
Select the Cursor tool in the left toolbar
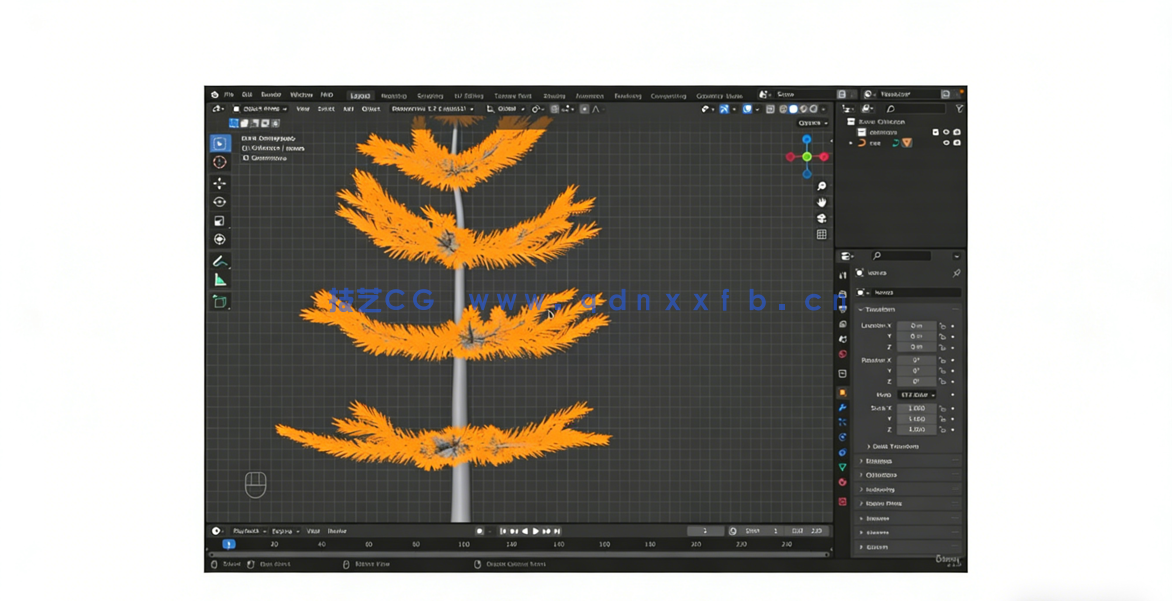coord(220,162)
